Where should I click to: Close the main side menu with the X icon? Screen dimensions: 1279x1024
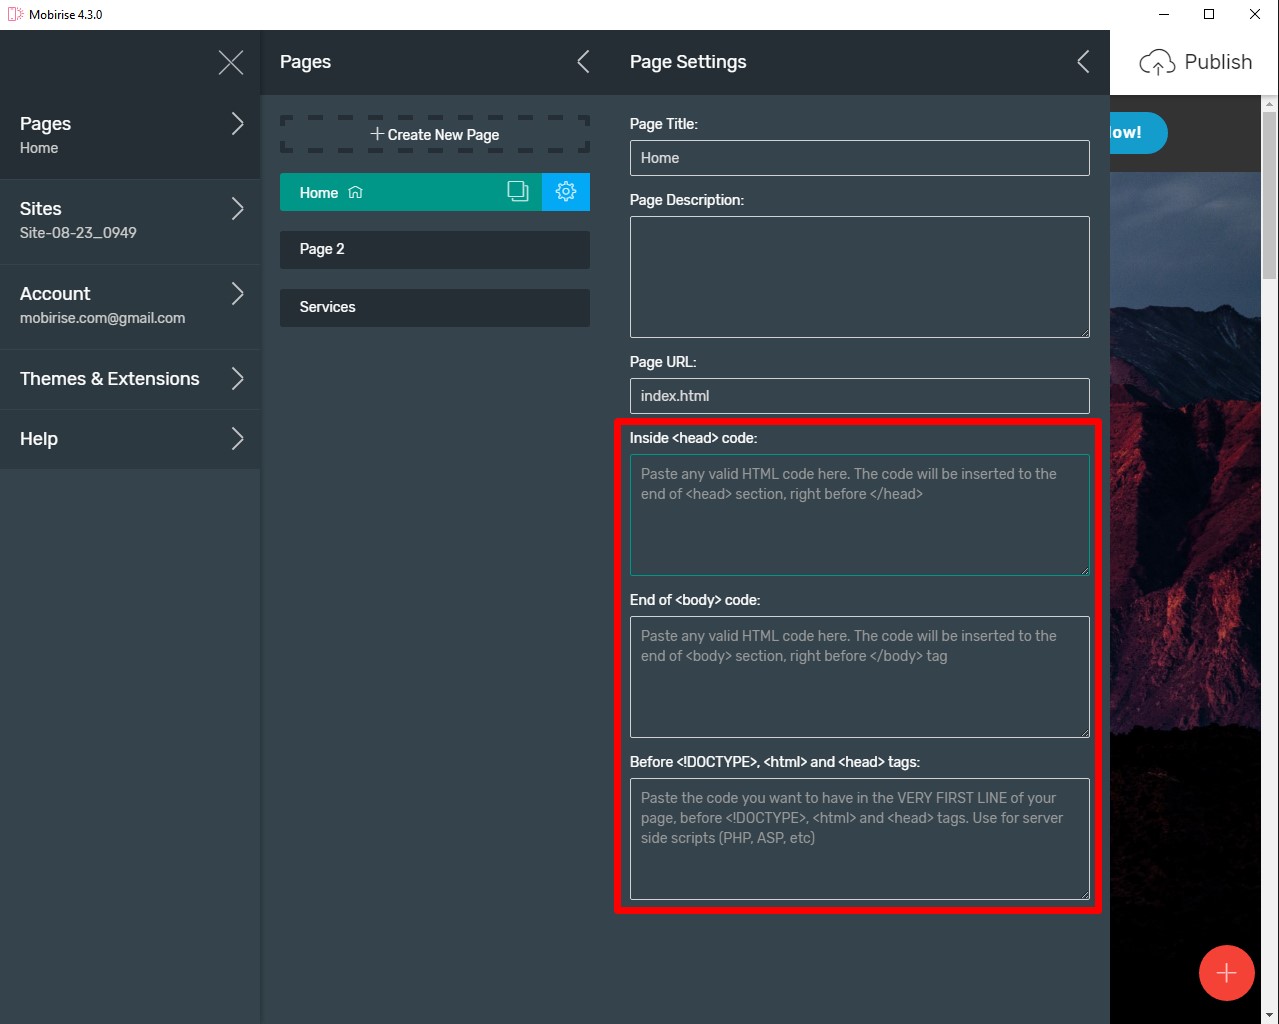click(231, 62)
